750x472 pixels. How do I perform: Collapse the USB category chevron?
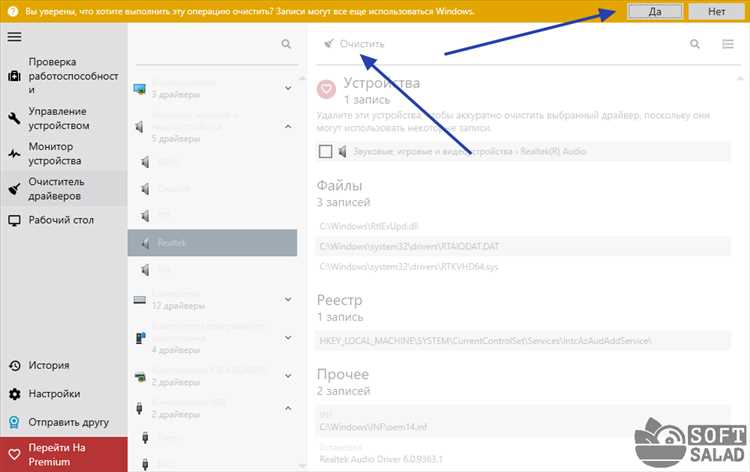[x=288, y=408]
